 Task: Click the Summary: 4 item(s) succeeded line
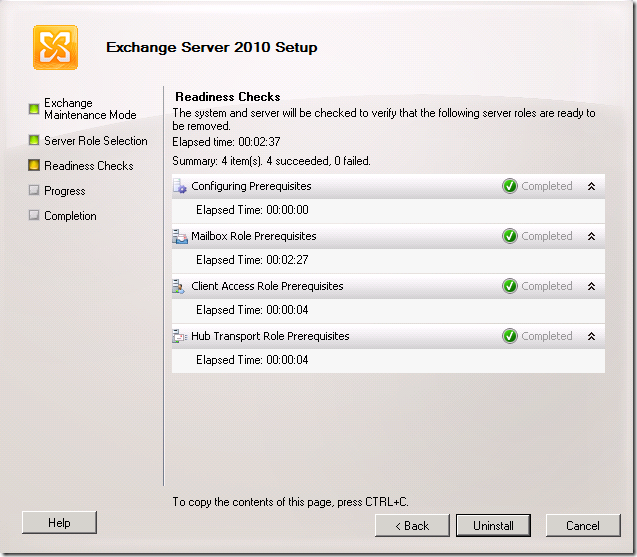coord(271,161)
